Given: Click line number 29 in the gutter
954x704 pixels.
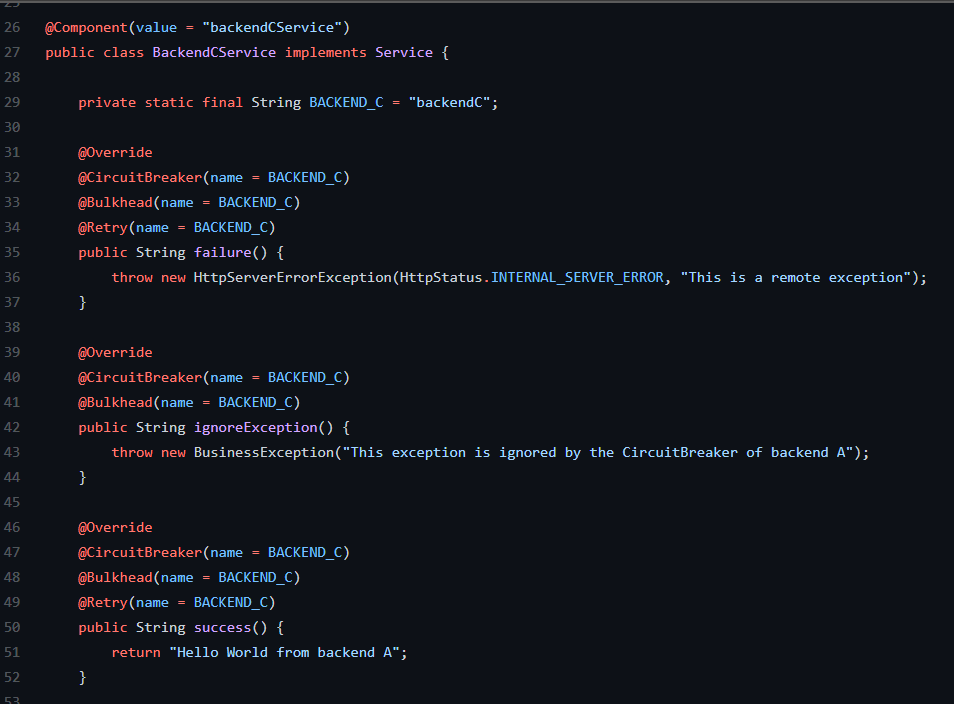Looking at the screenshot, I should pos(12,102).
